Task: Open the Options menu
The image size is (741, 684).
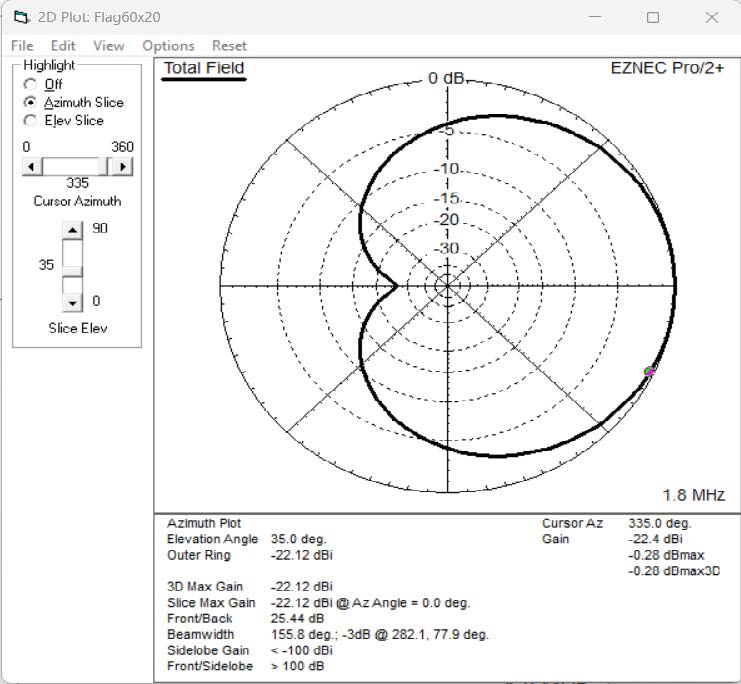Action: coord(168,45)
